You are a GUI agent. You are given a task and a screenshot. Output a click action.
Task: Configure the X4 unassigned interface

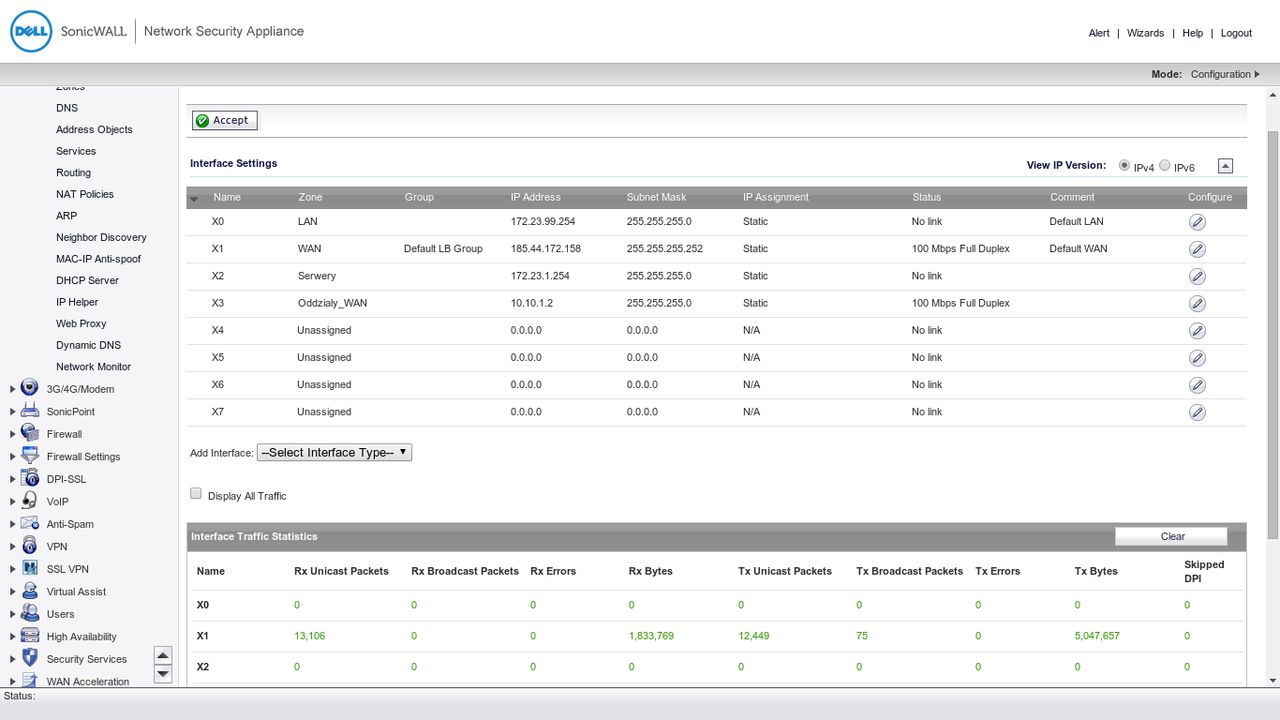[1197, 330]
